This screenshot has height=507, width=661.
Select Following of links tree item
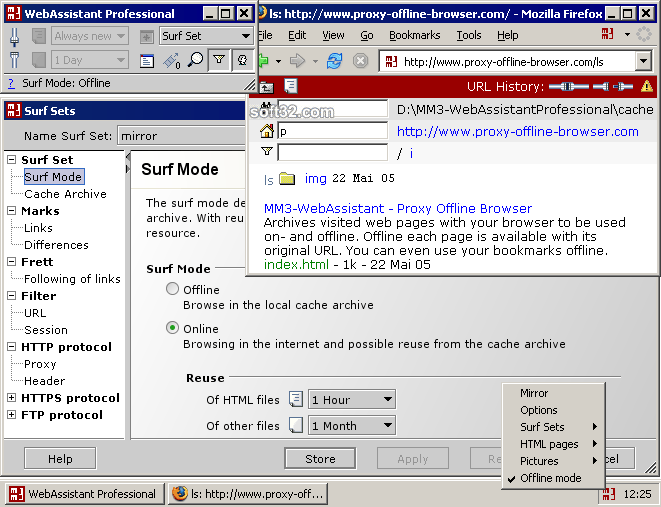72,279
